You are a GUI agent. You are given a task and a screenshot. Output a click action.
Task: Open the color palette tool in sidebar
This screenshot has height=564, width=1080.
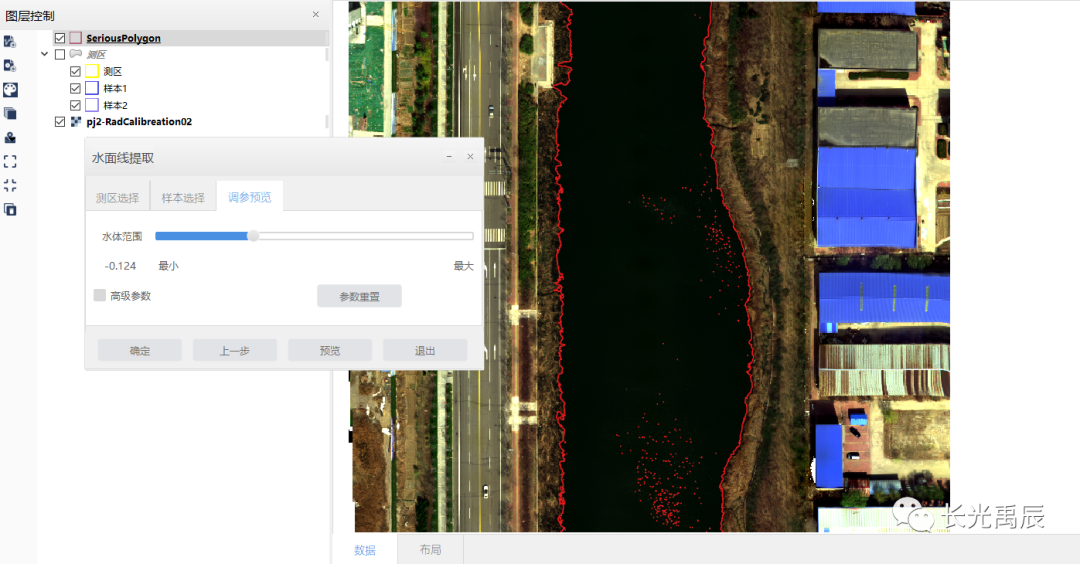coord(10,89)
